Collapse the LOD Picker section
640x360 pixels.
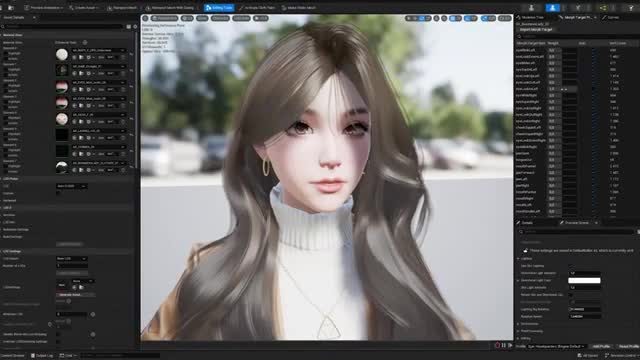click(11, 179)
